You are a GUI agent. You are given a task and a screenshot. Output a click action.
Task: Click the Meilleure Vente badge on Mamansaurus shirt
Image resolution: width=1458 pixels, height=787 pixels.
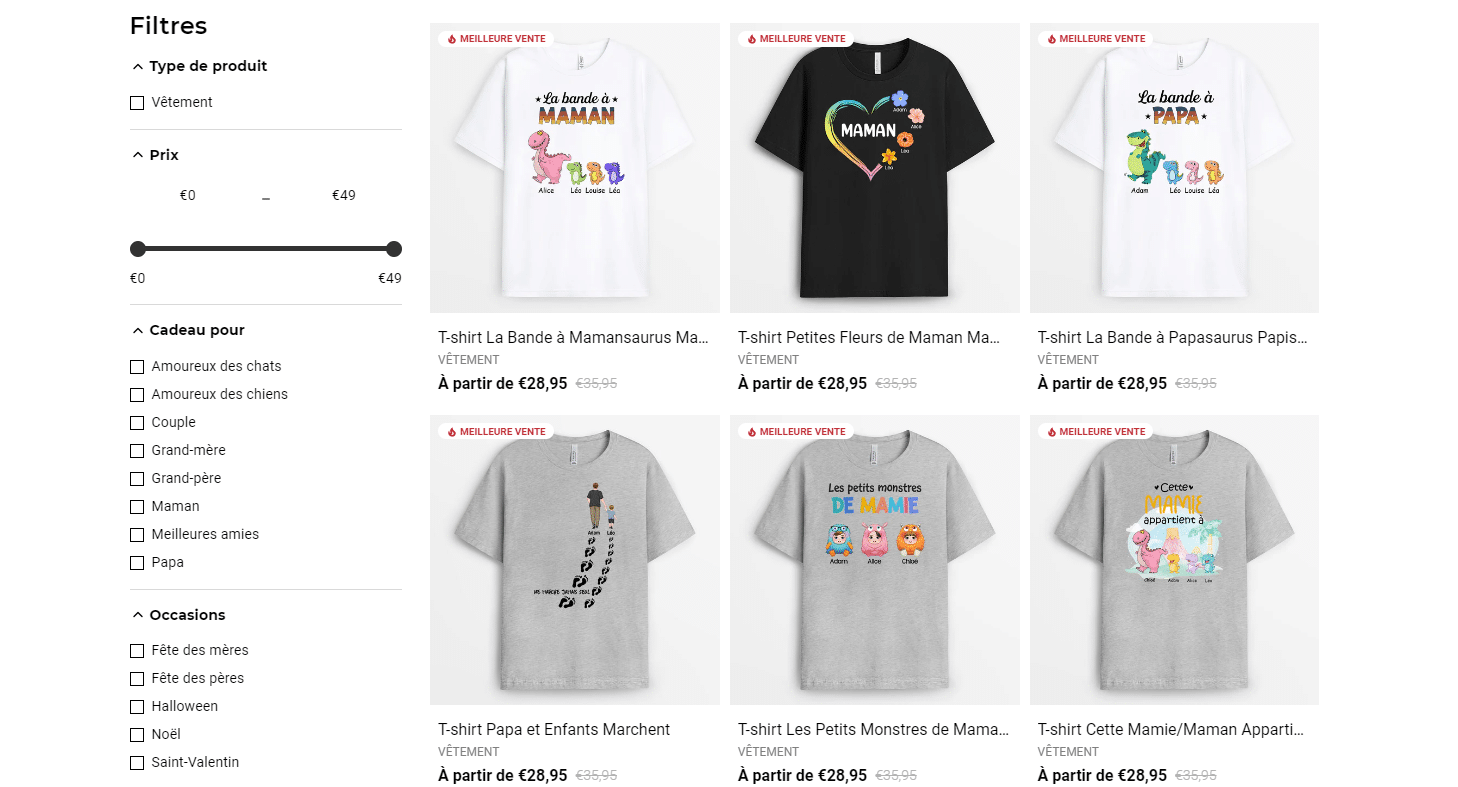click(x=496, y=39)
